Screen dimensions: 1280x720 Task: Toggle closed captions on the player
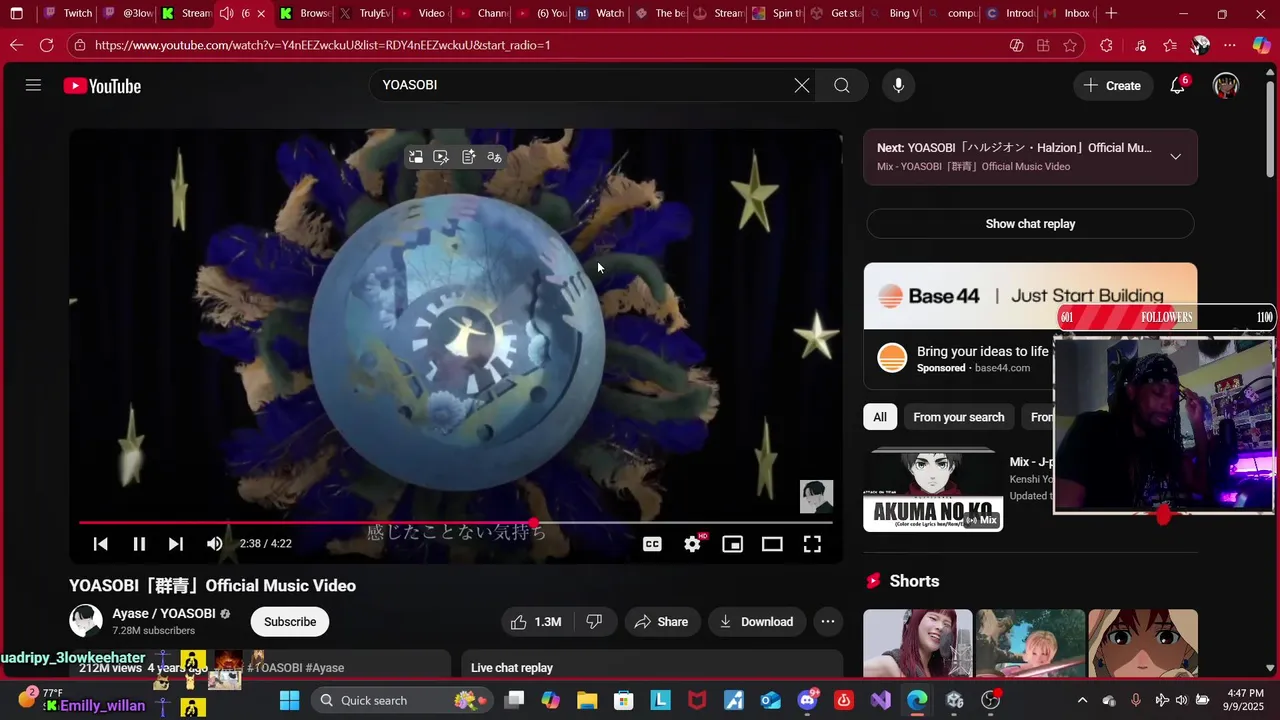652,544
